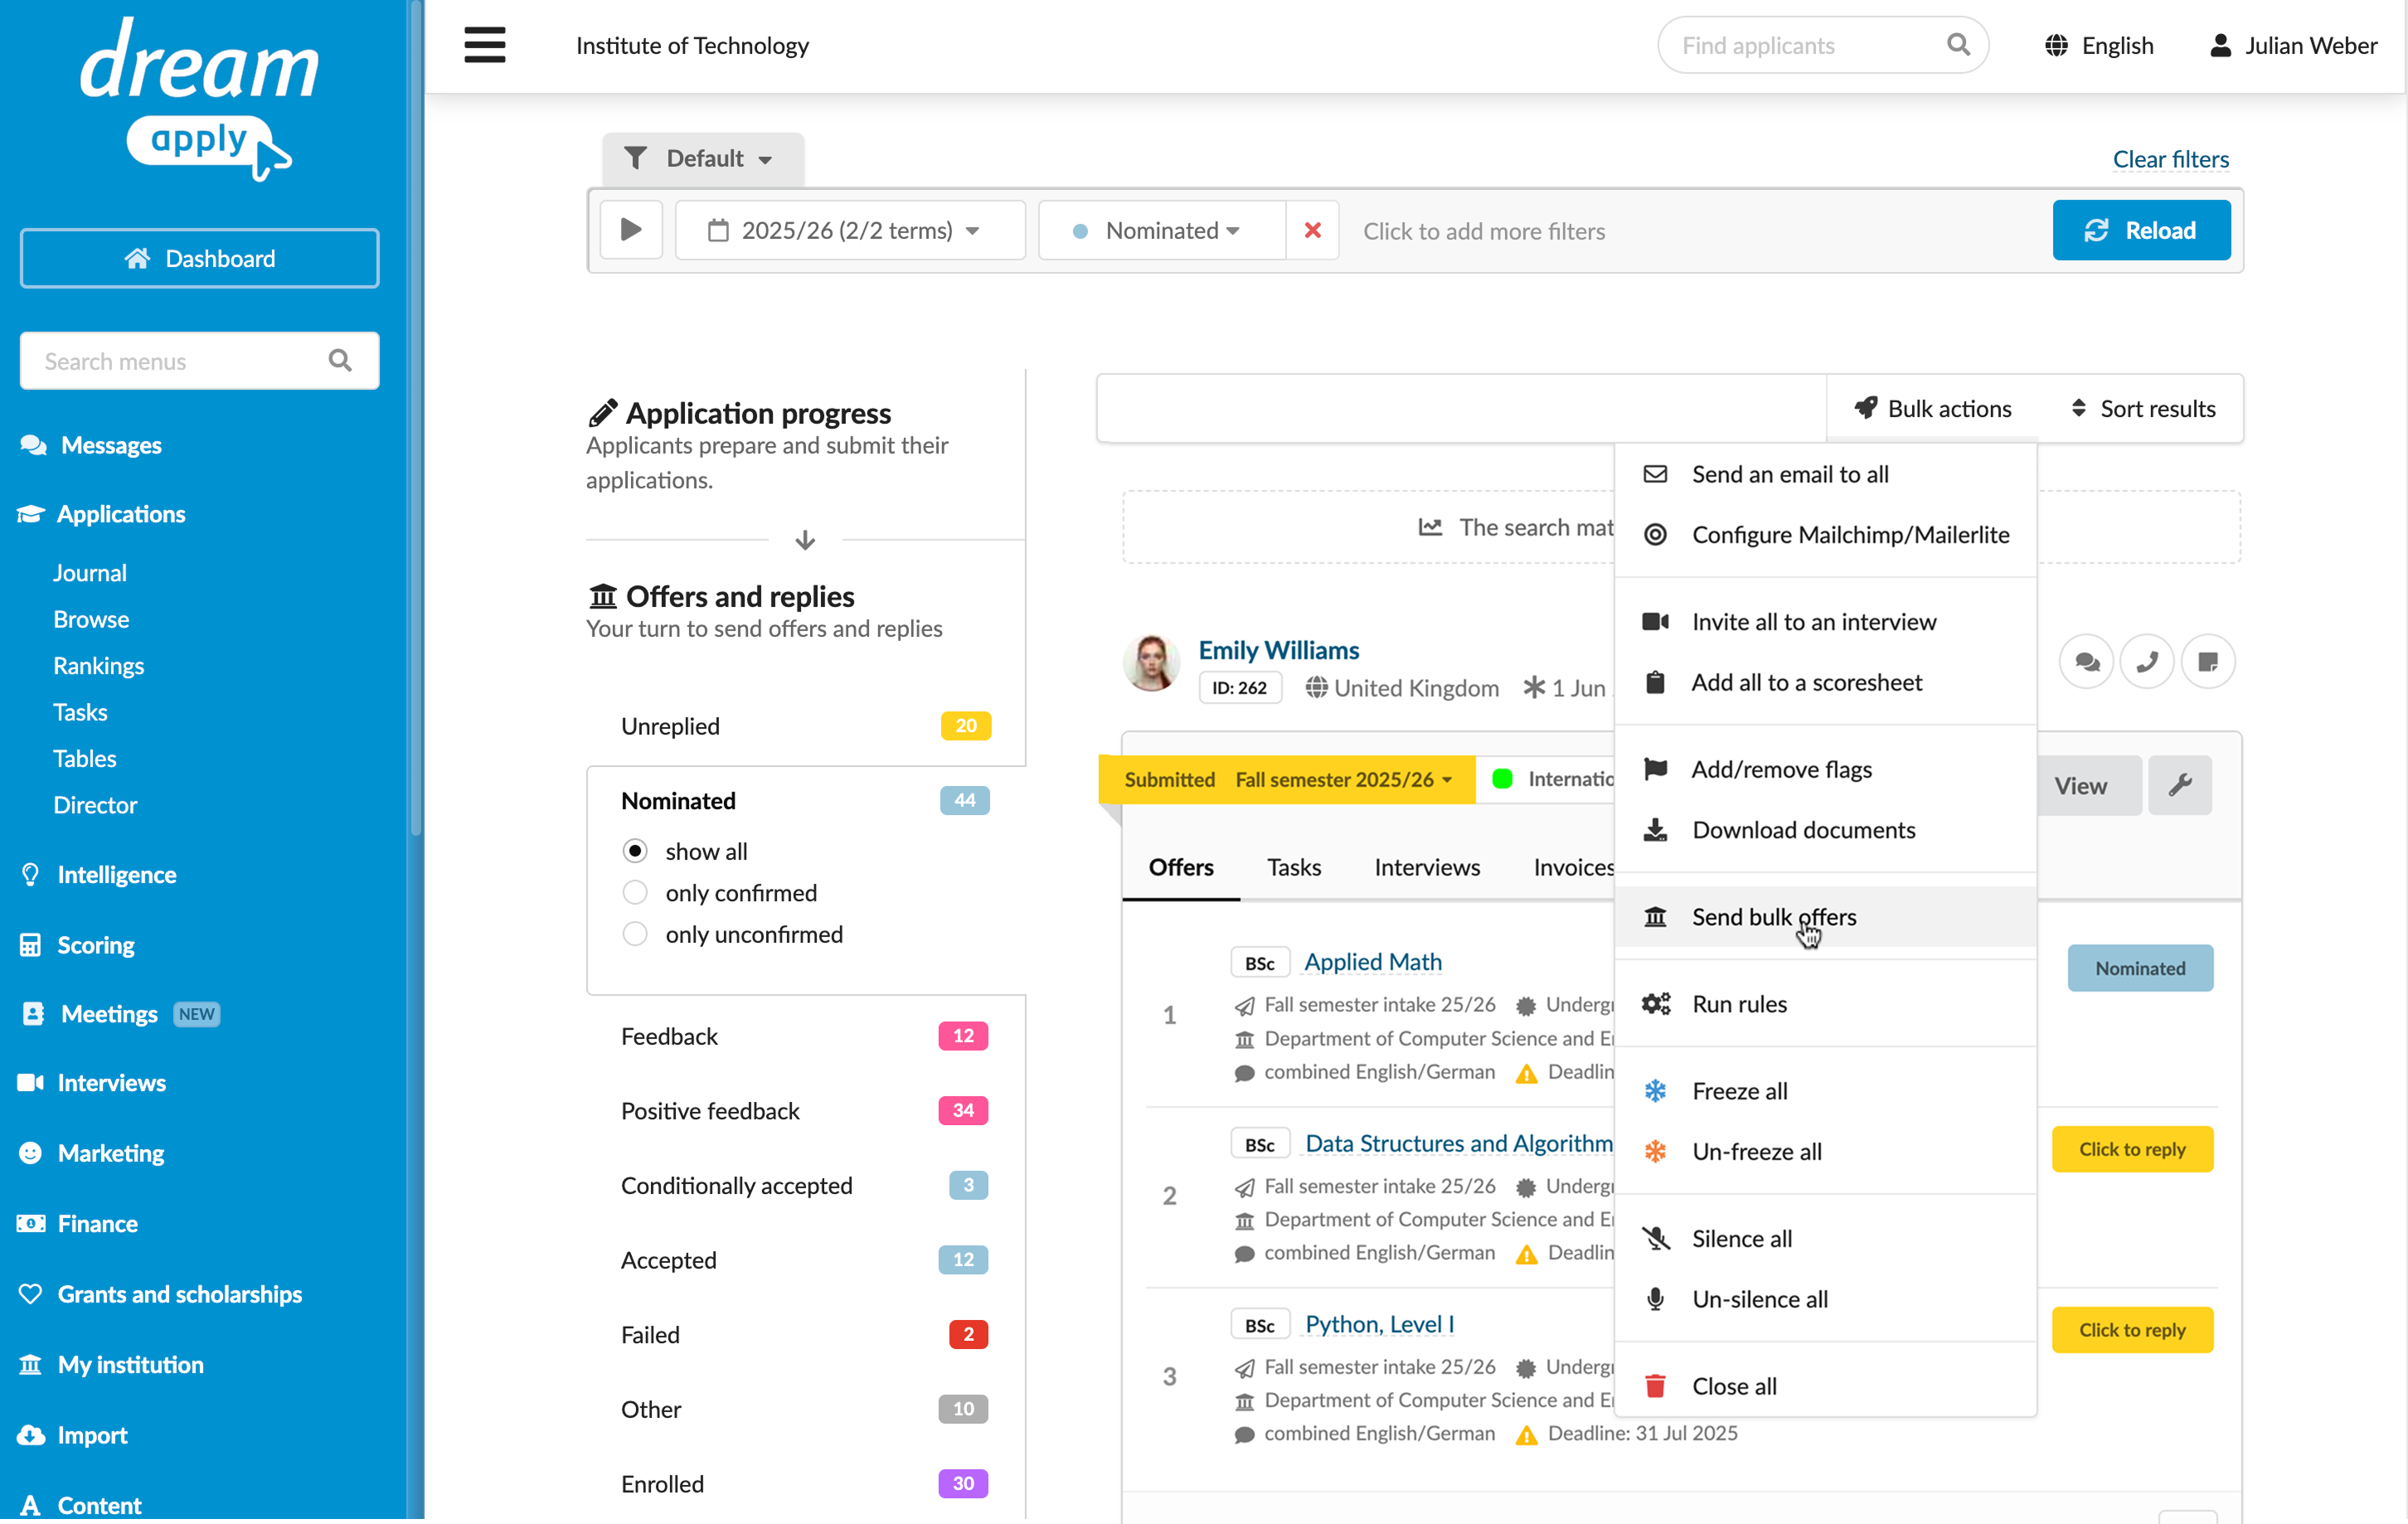Image resolution: width=2408 pixels, height=1524 pixels.
Task: Remove the Nominated filter with red X
Action: pos(1312,230)
